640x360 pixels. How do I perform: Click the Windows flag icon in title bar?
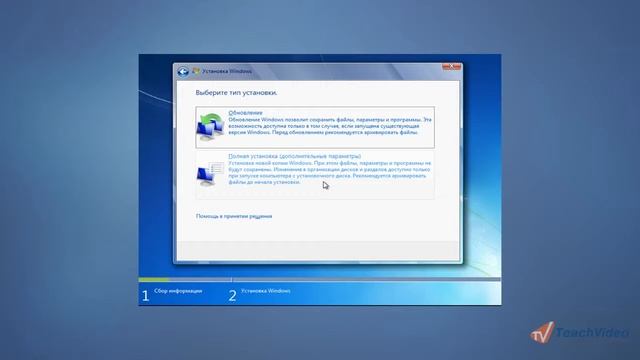[196, 71]
